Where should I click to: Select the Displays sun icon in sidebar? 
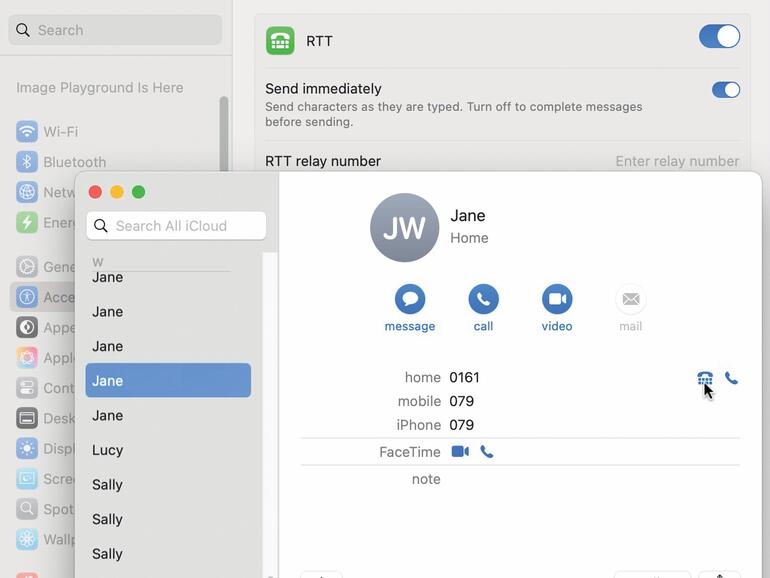pos(27,448)
